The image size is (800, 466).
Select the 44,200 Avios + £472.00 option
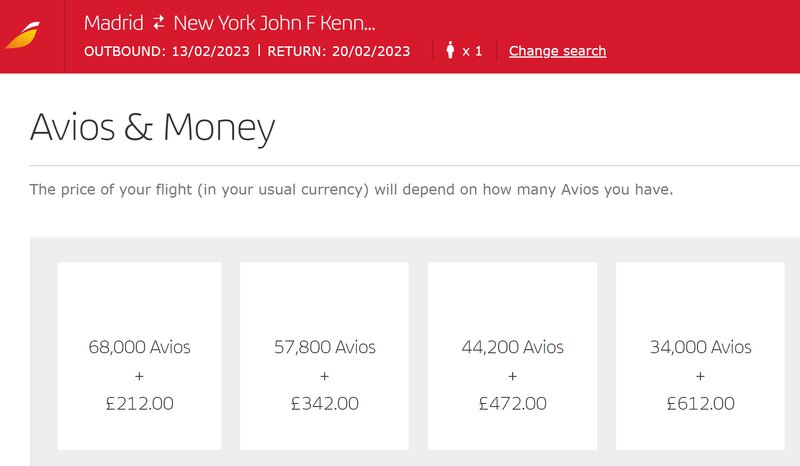[512, 356]
